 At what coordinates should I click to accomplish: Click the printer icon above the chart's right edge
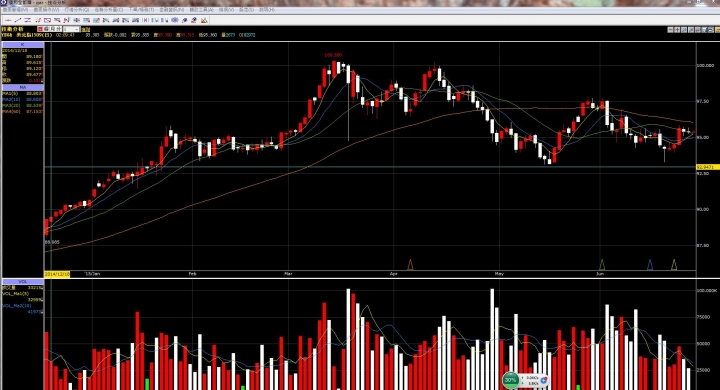(711, 29)
